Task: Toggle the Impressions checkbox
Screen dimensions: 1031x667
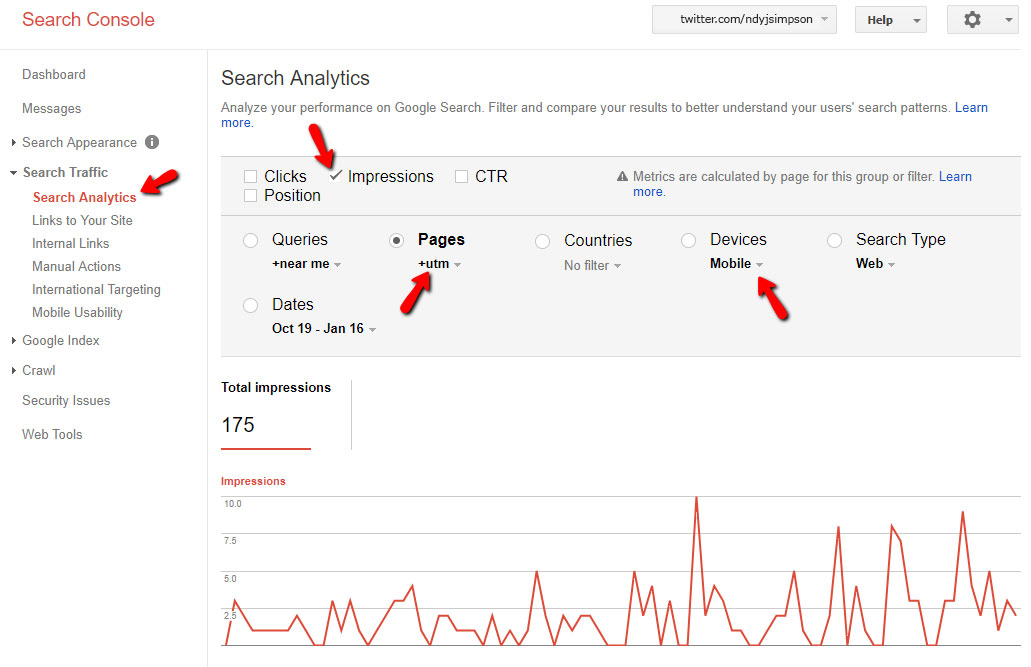Action: [x=335, y=176]
